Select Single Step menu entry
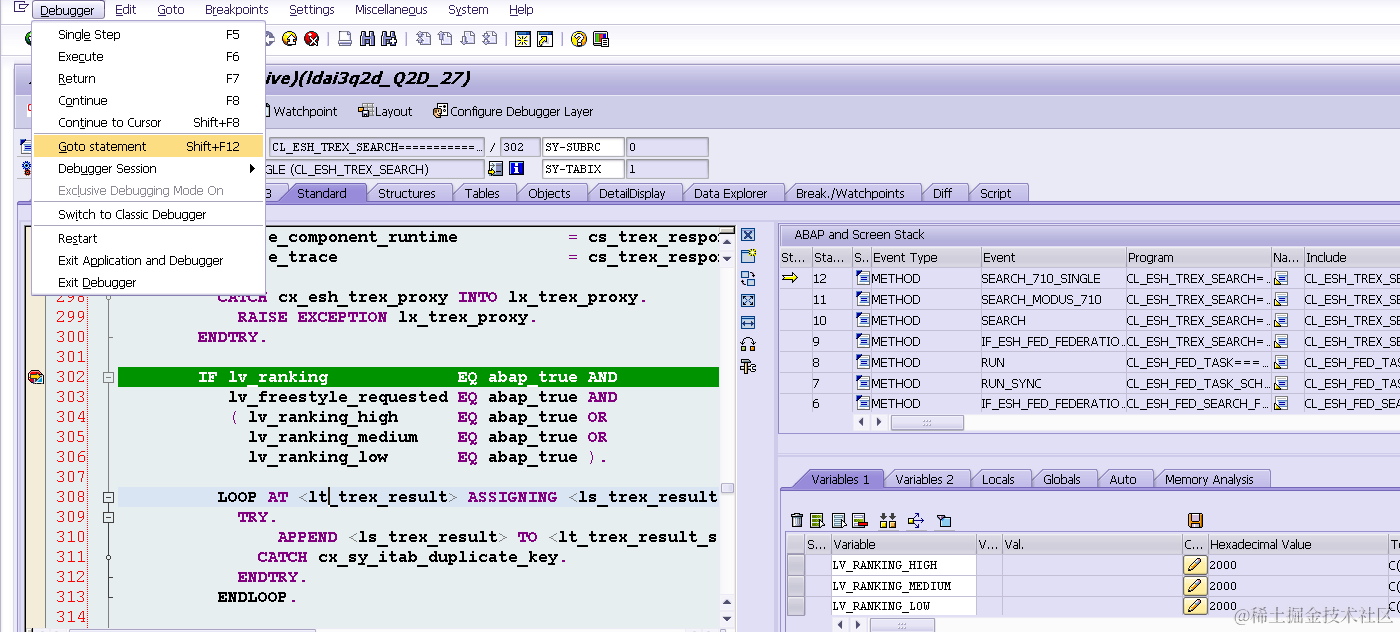Image resolution: width=1400 pixels, height=632 pixels. (x=149, y=35)
